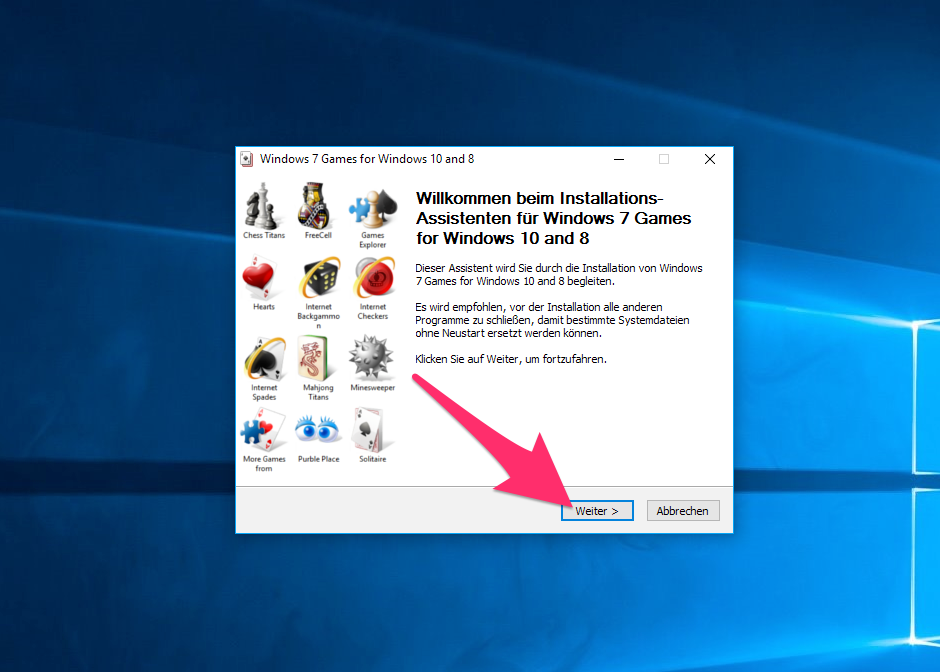This screenshot has width=940, height=672.
Task: Minimize the installer window
Action: point(619,159)
